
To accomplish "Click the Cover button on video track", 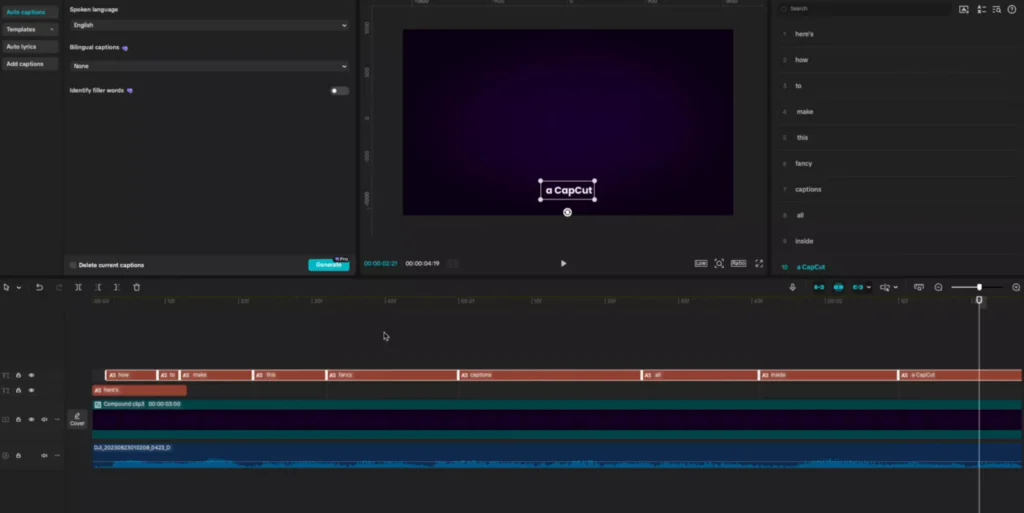I will point(77,420).
